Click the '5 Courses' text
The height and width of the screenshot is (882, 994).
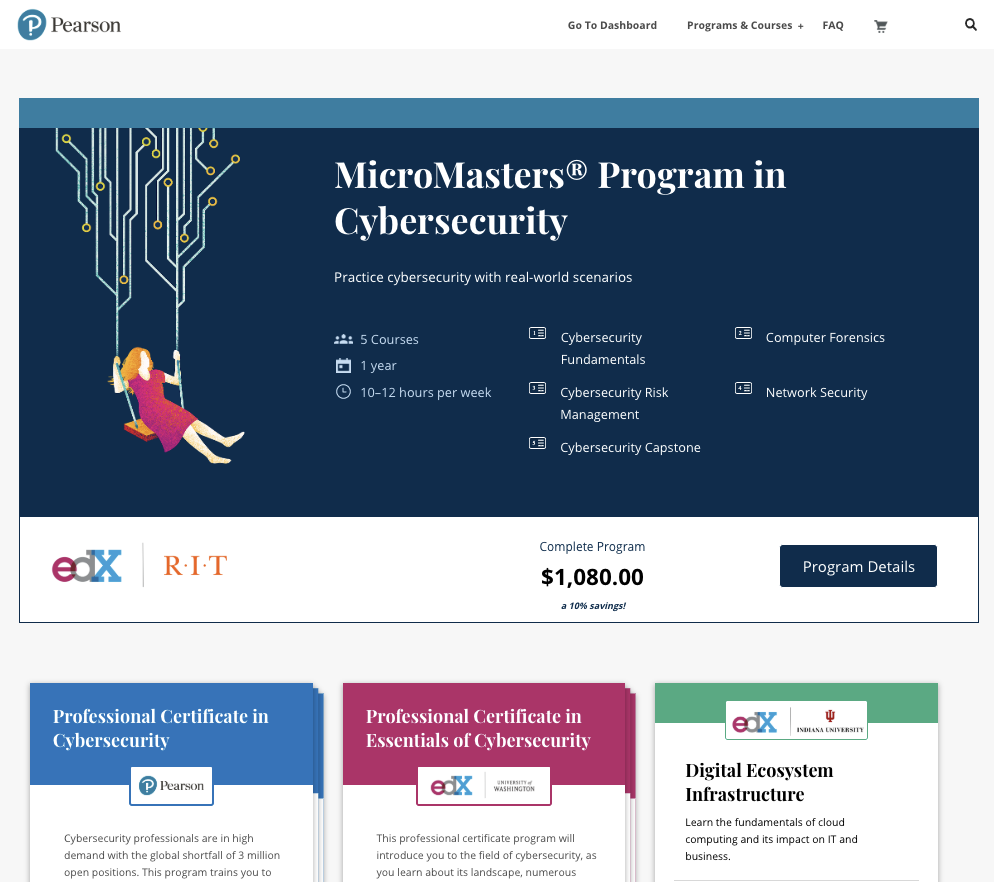pyautogui.click(x=389, y=339)
